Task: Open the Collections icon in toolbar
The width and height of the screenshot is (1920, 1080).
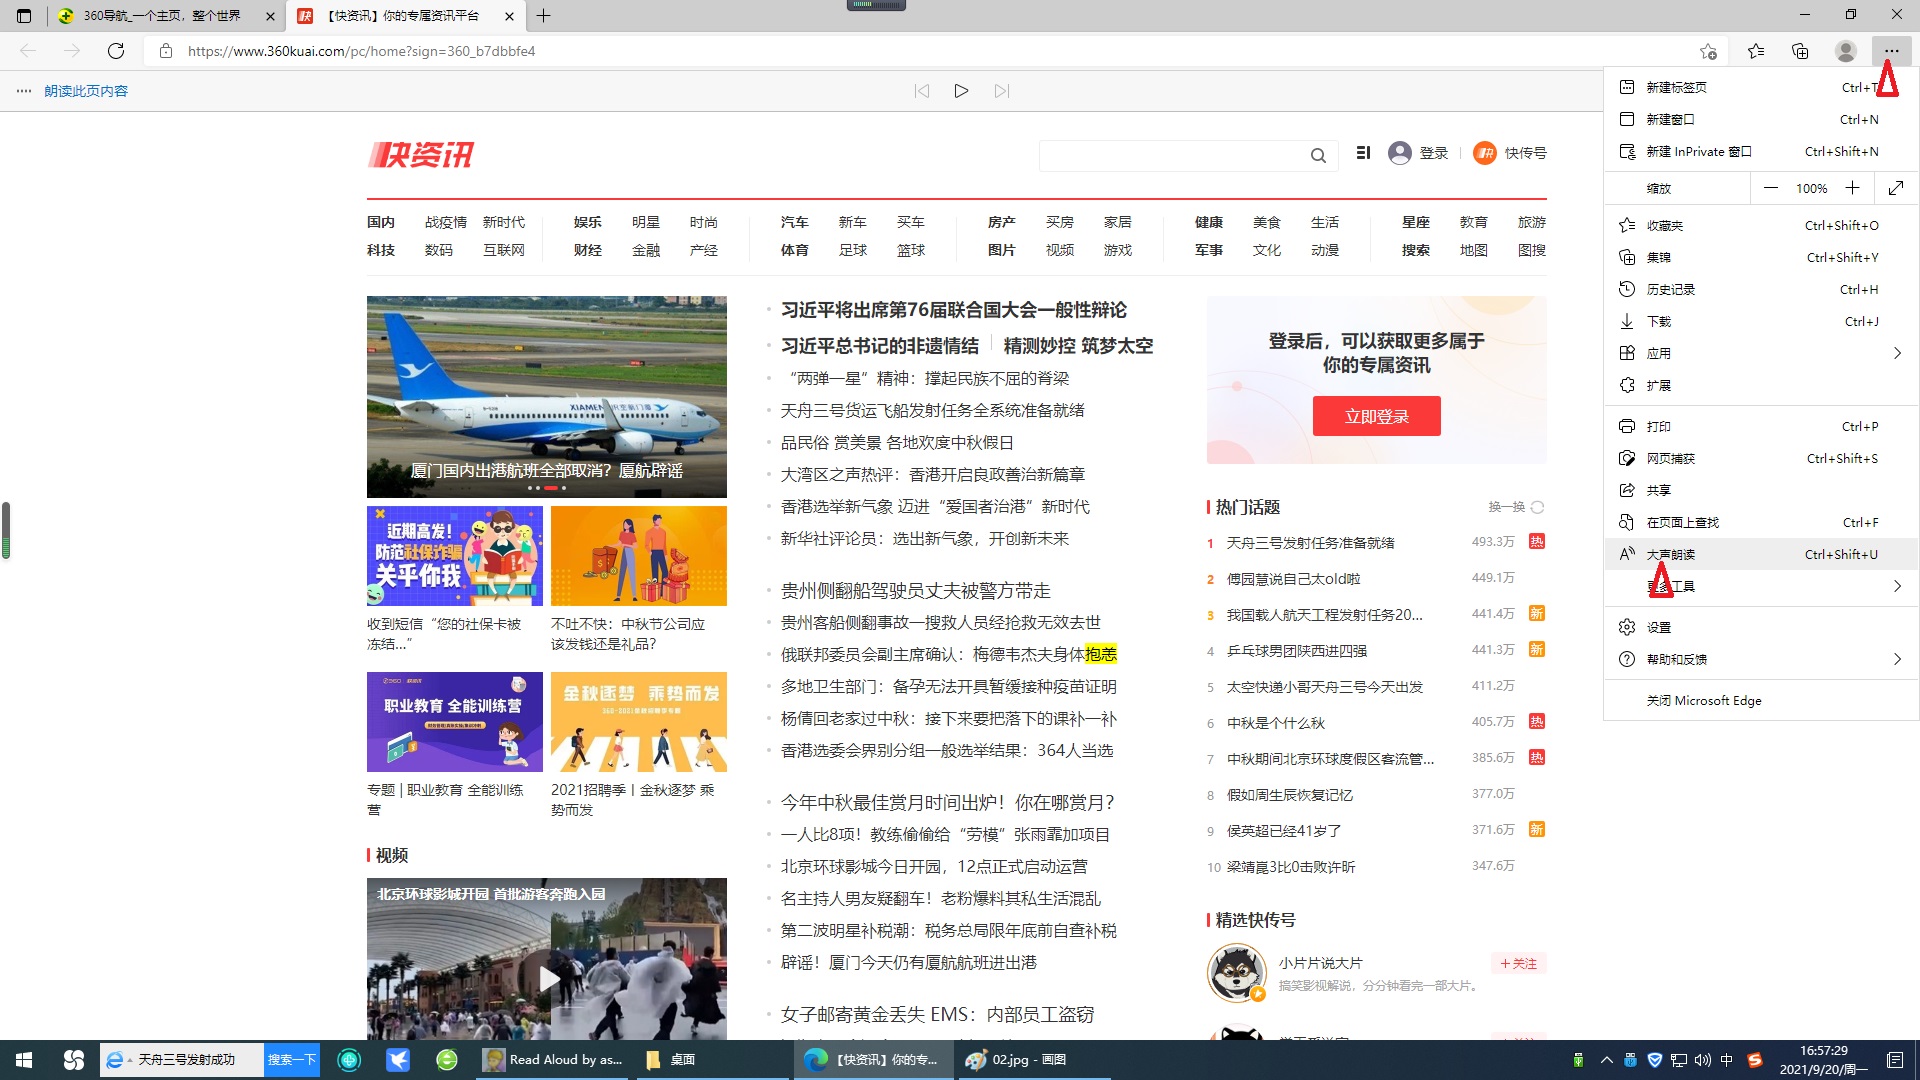Action: (x=1800, y=51)
